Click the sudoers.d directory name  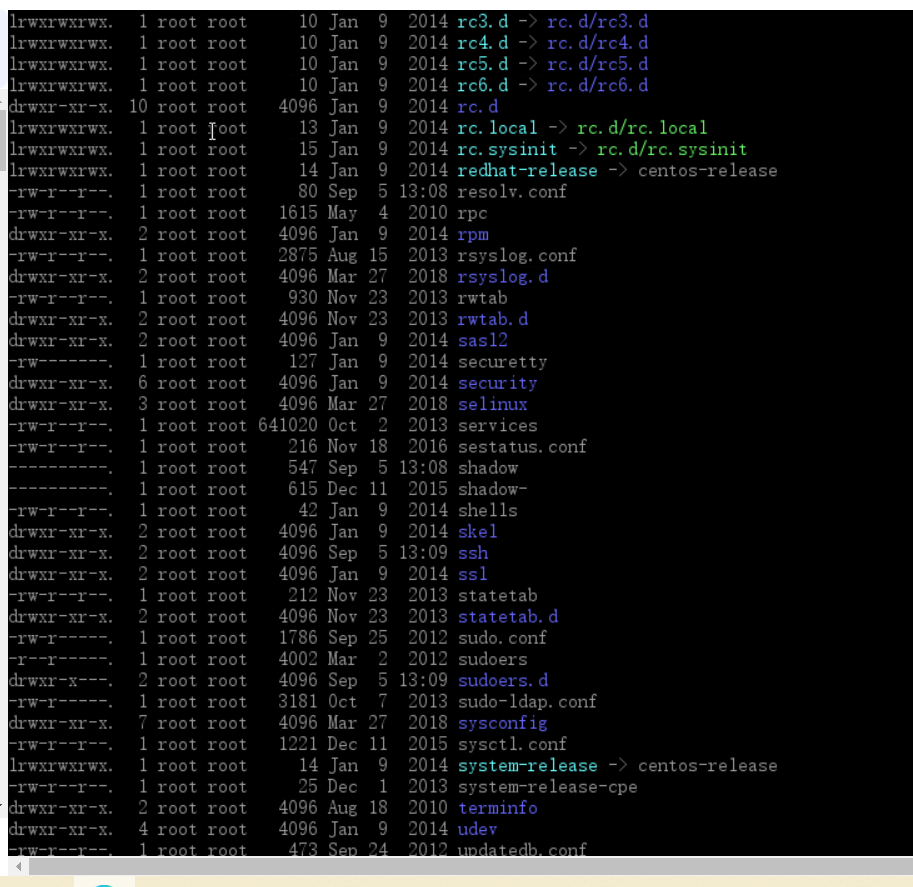click(x=502, y=681)
